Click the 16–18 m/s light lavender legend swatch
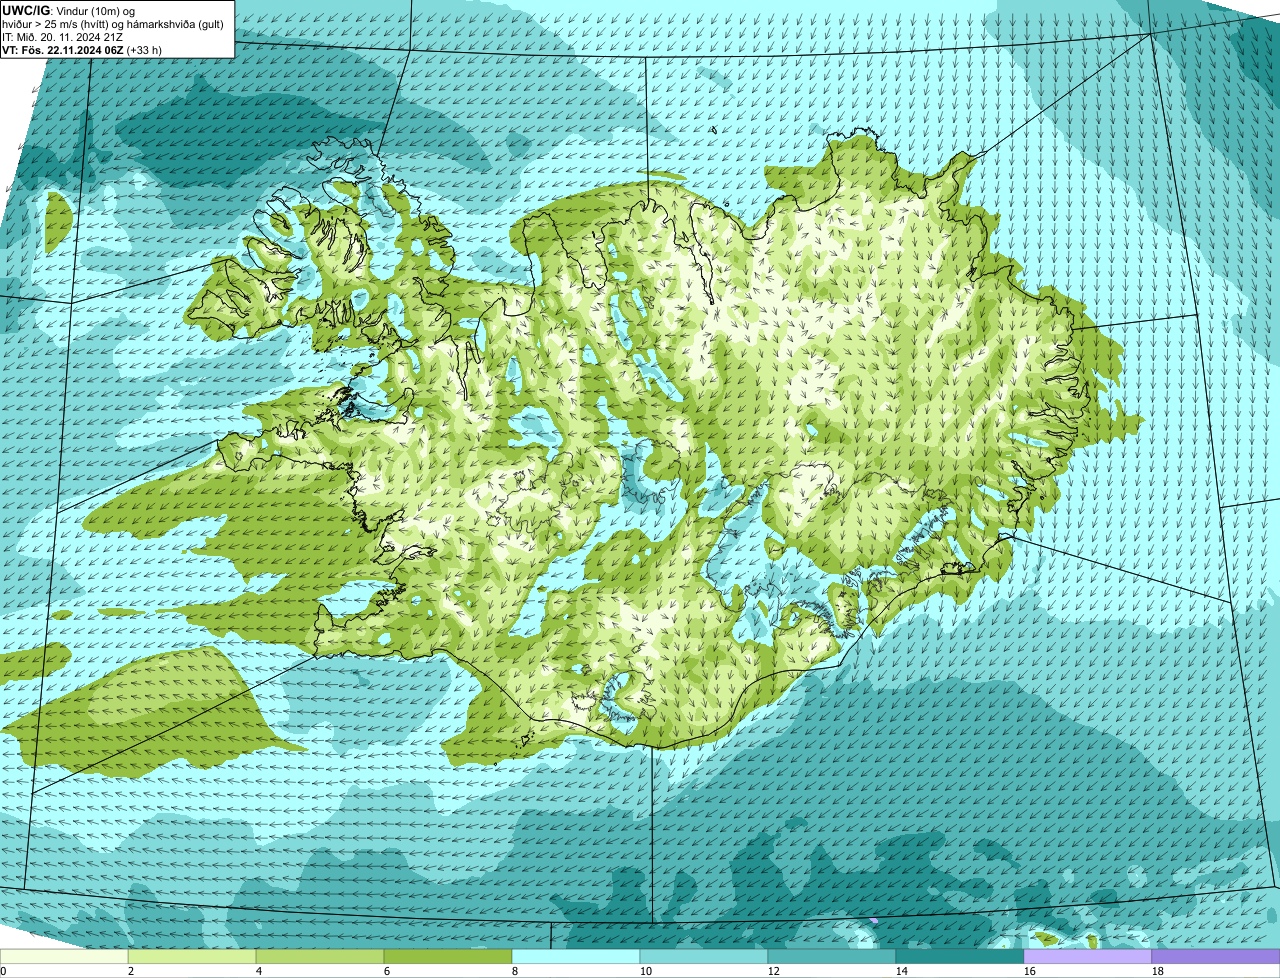This screenshot has height=978, width=1280. pos(1088,956)
